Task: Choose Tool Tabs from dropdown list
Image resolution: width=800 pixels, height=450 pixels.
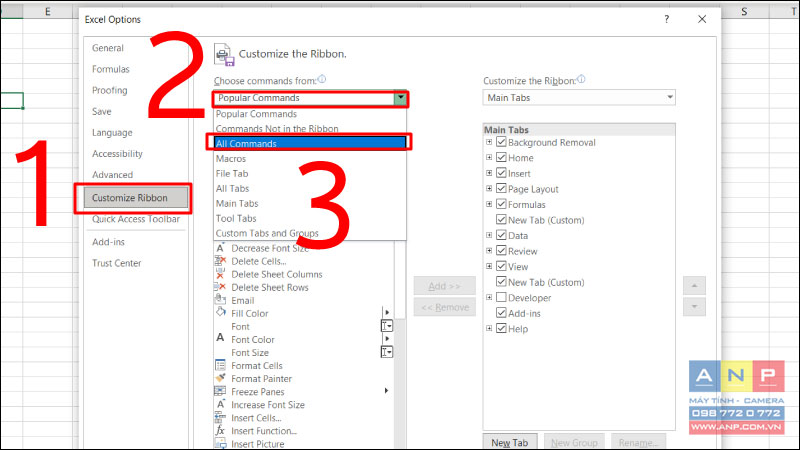Action: (x=310, y=218)
